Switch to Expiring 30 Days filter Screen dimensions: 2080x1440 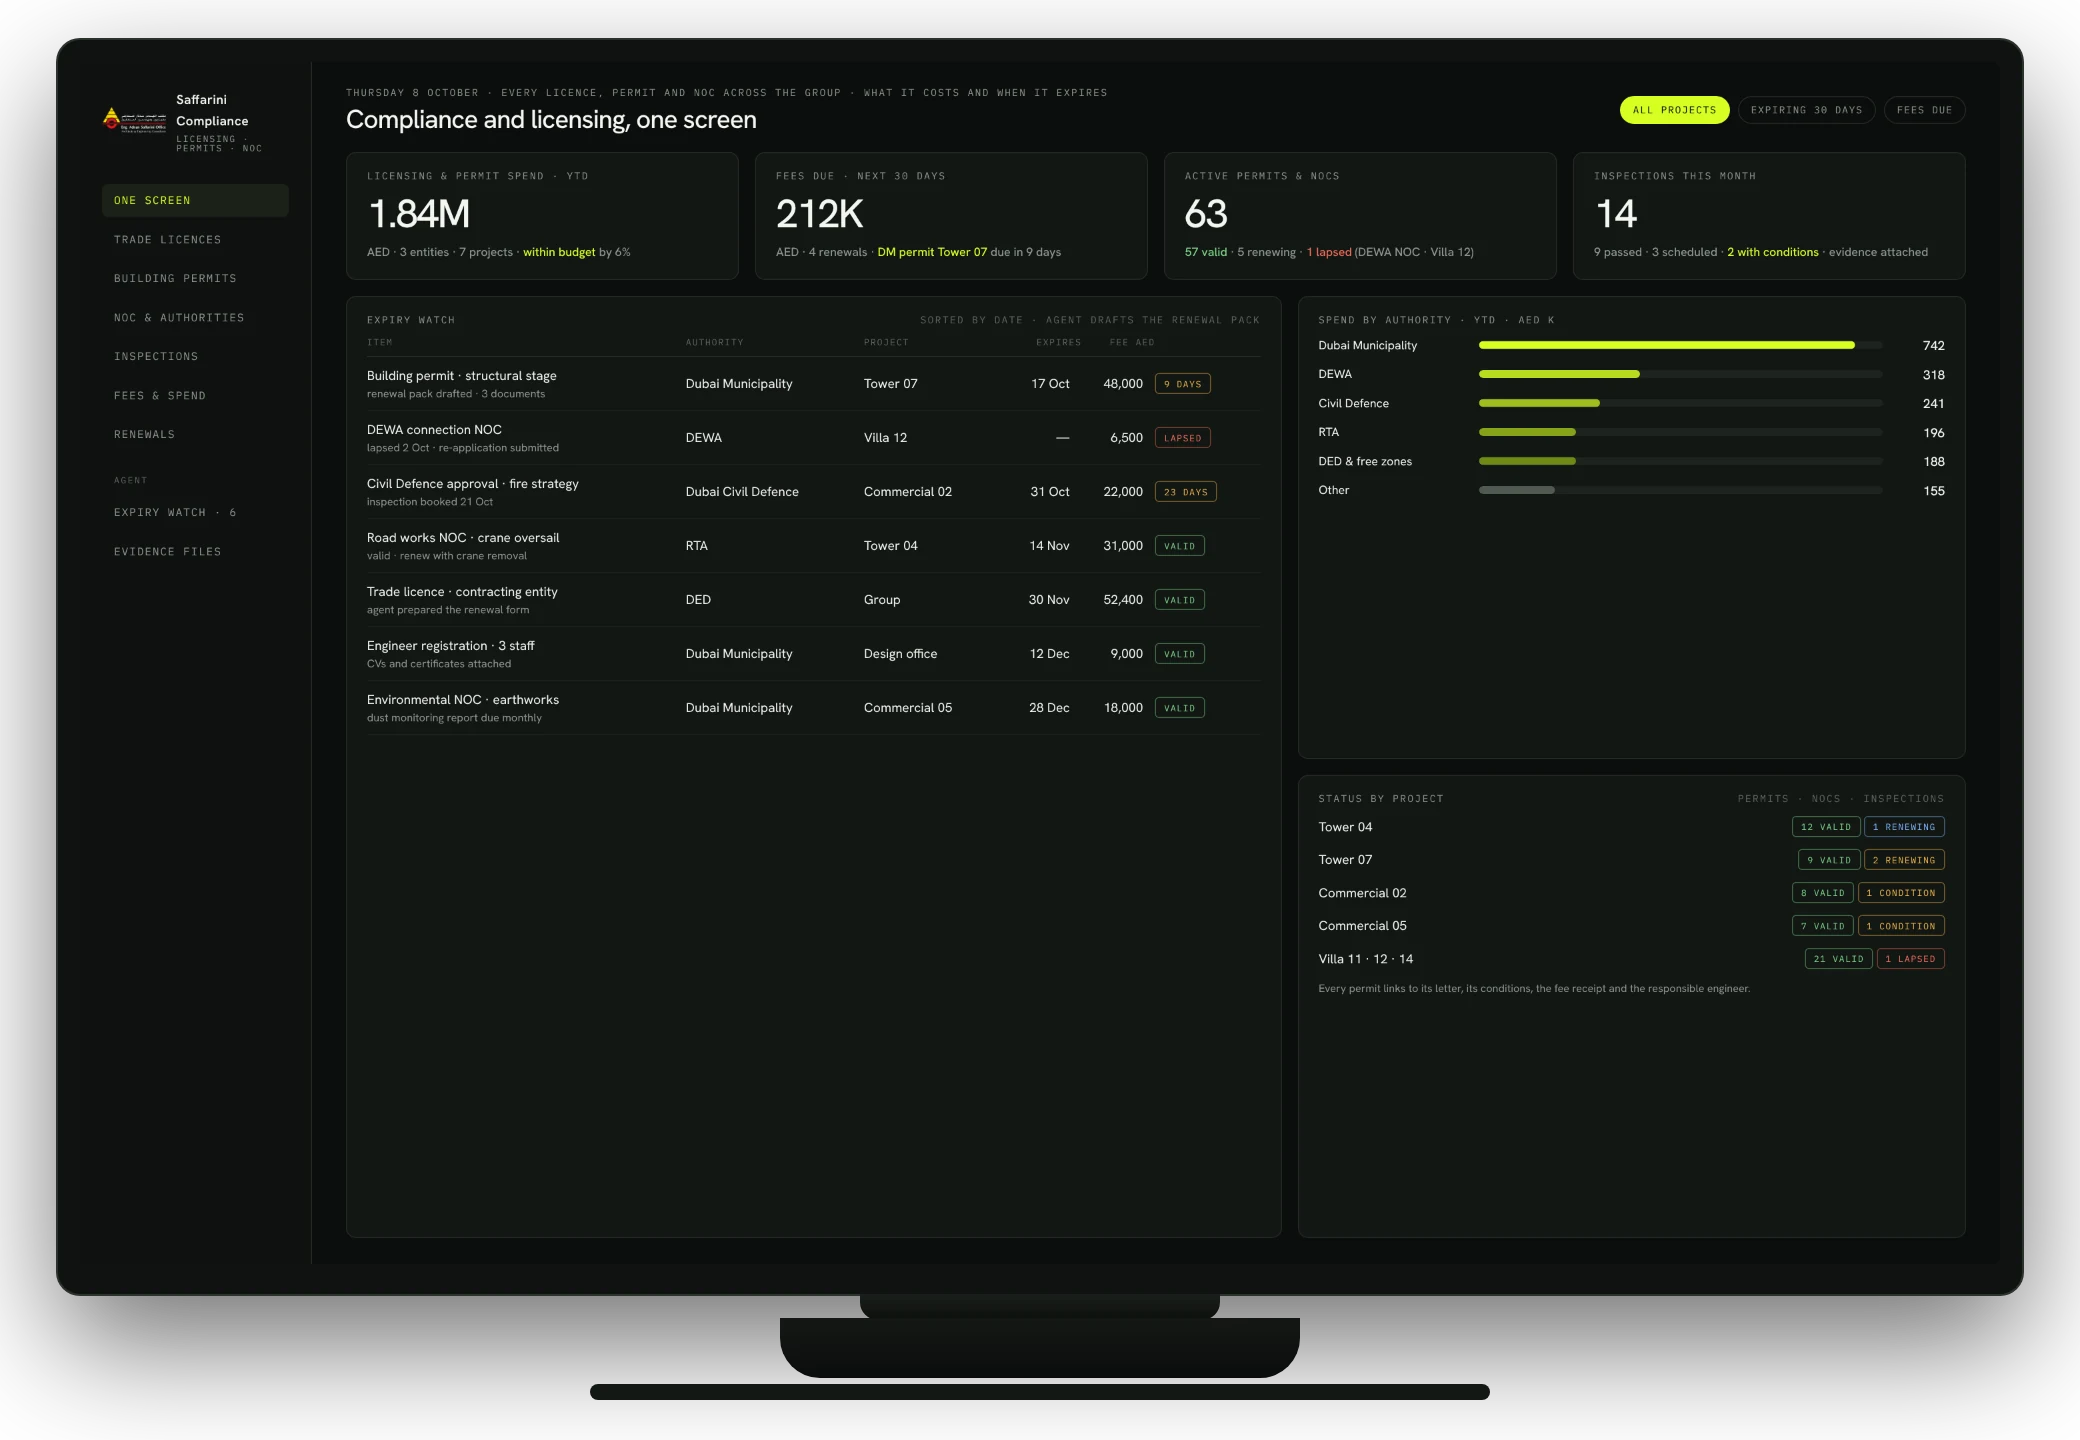click(1806, 110)
